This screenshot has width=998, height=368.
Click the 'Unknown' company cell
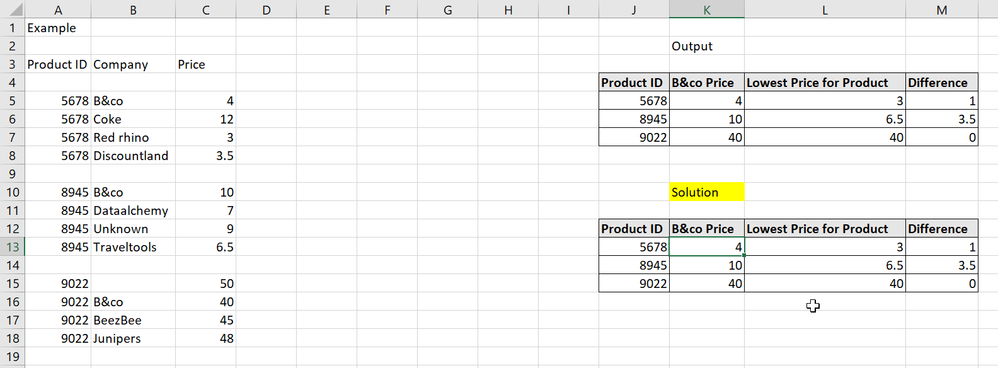click(133, 229)
